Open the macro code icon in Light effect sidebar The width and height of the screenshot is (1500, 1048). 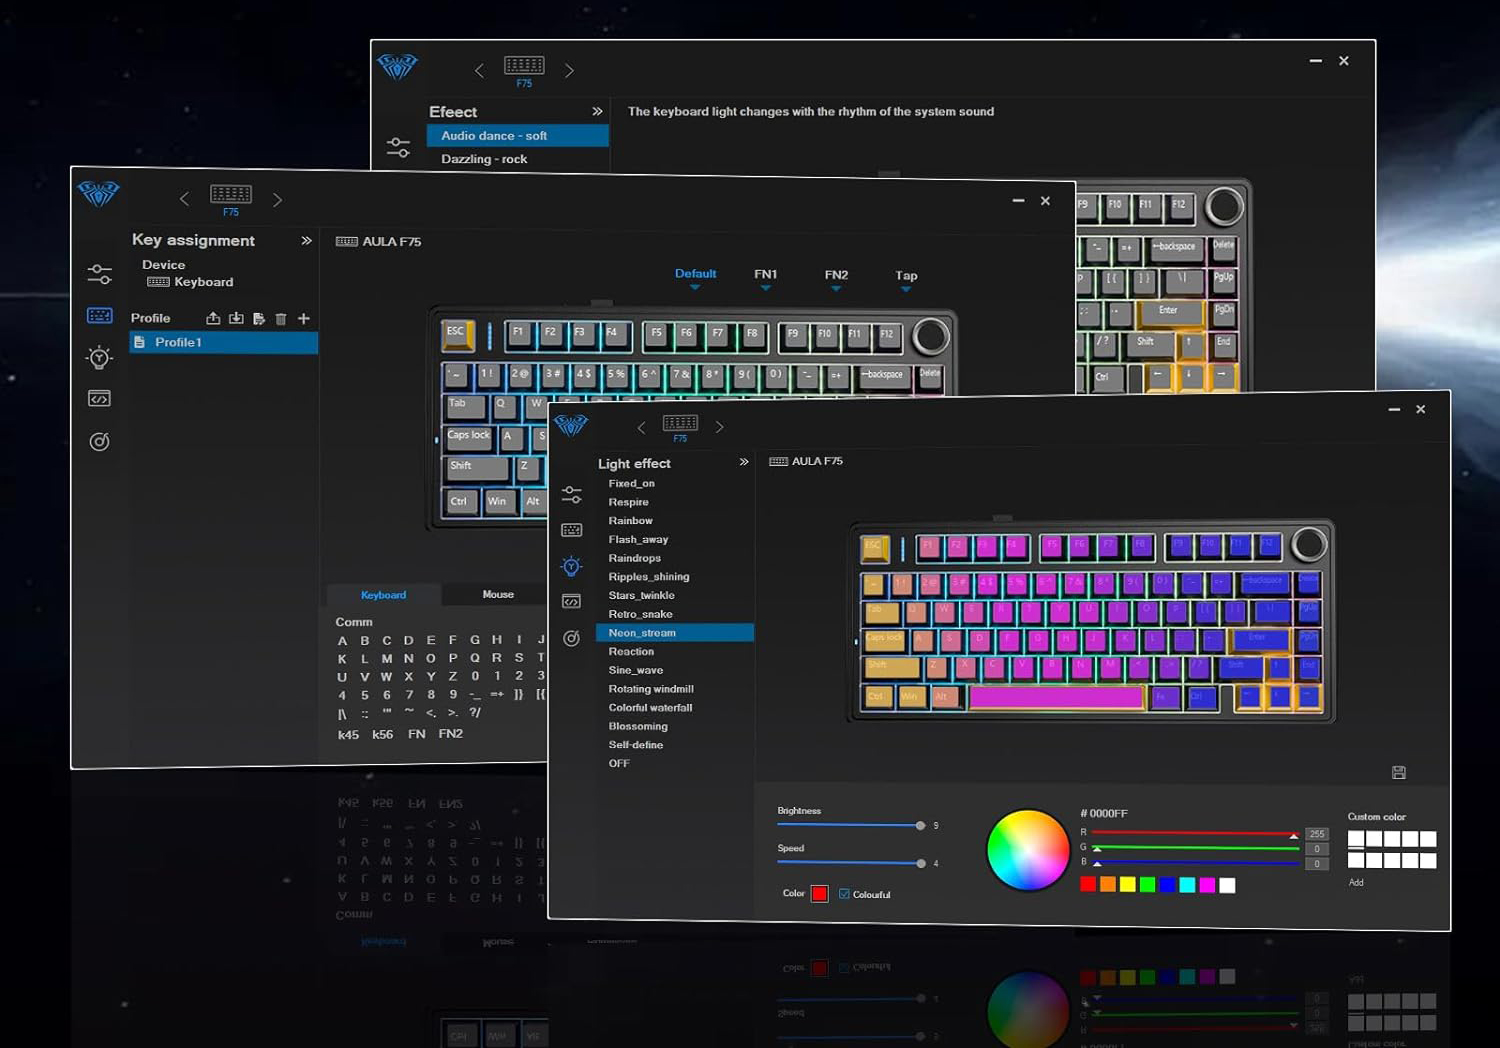click(x=571, y=601)
